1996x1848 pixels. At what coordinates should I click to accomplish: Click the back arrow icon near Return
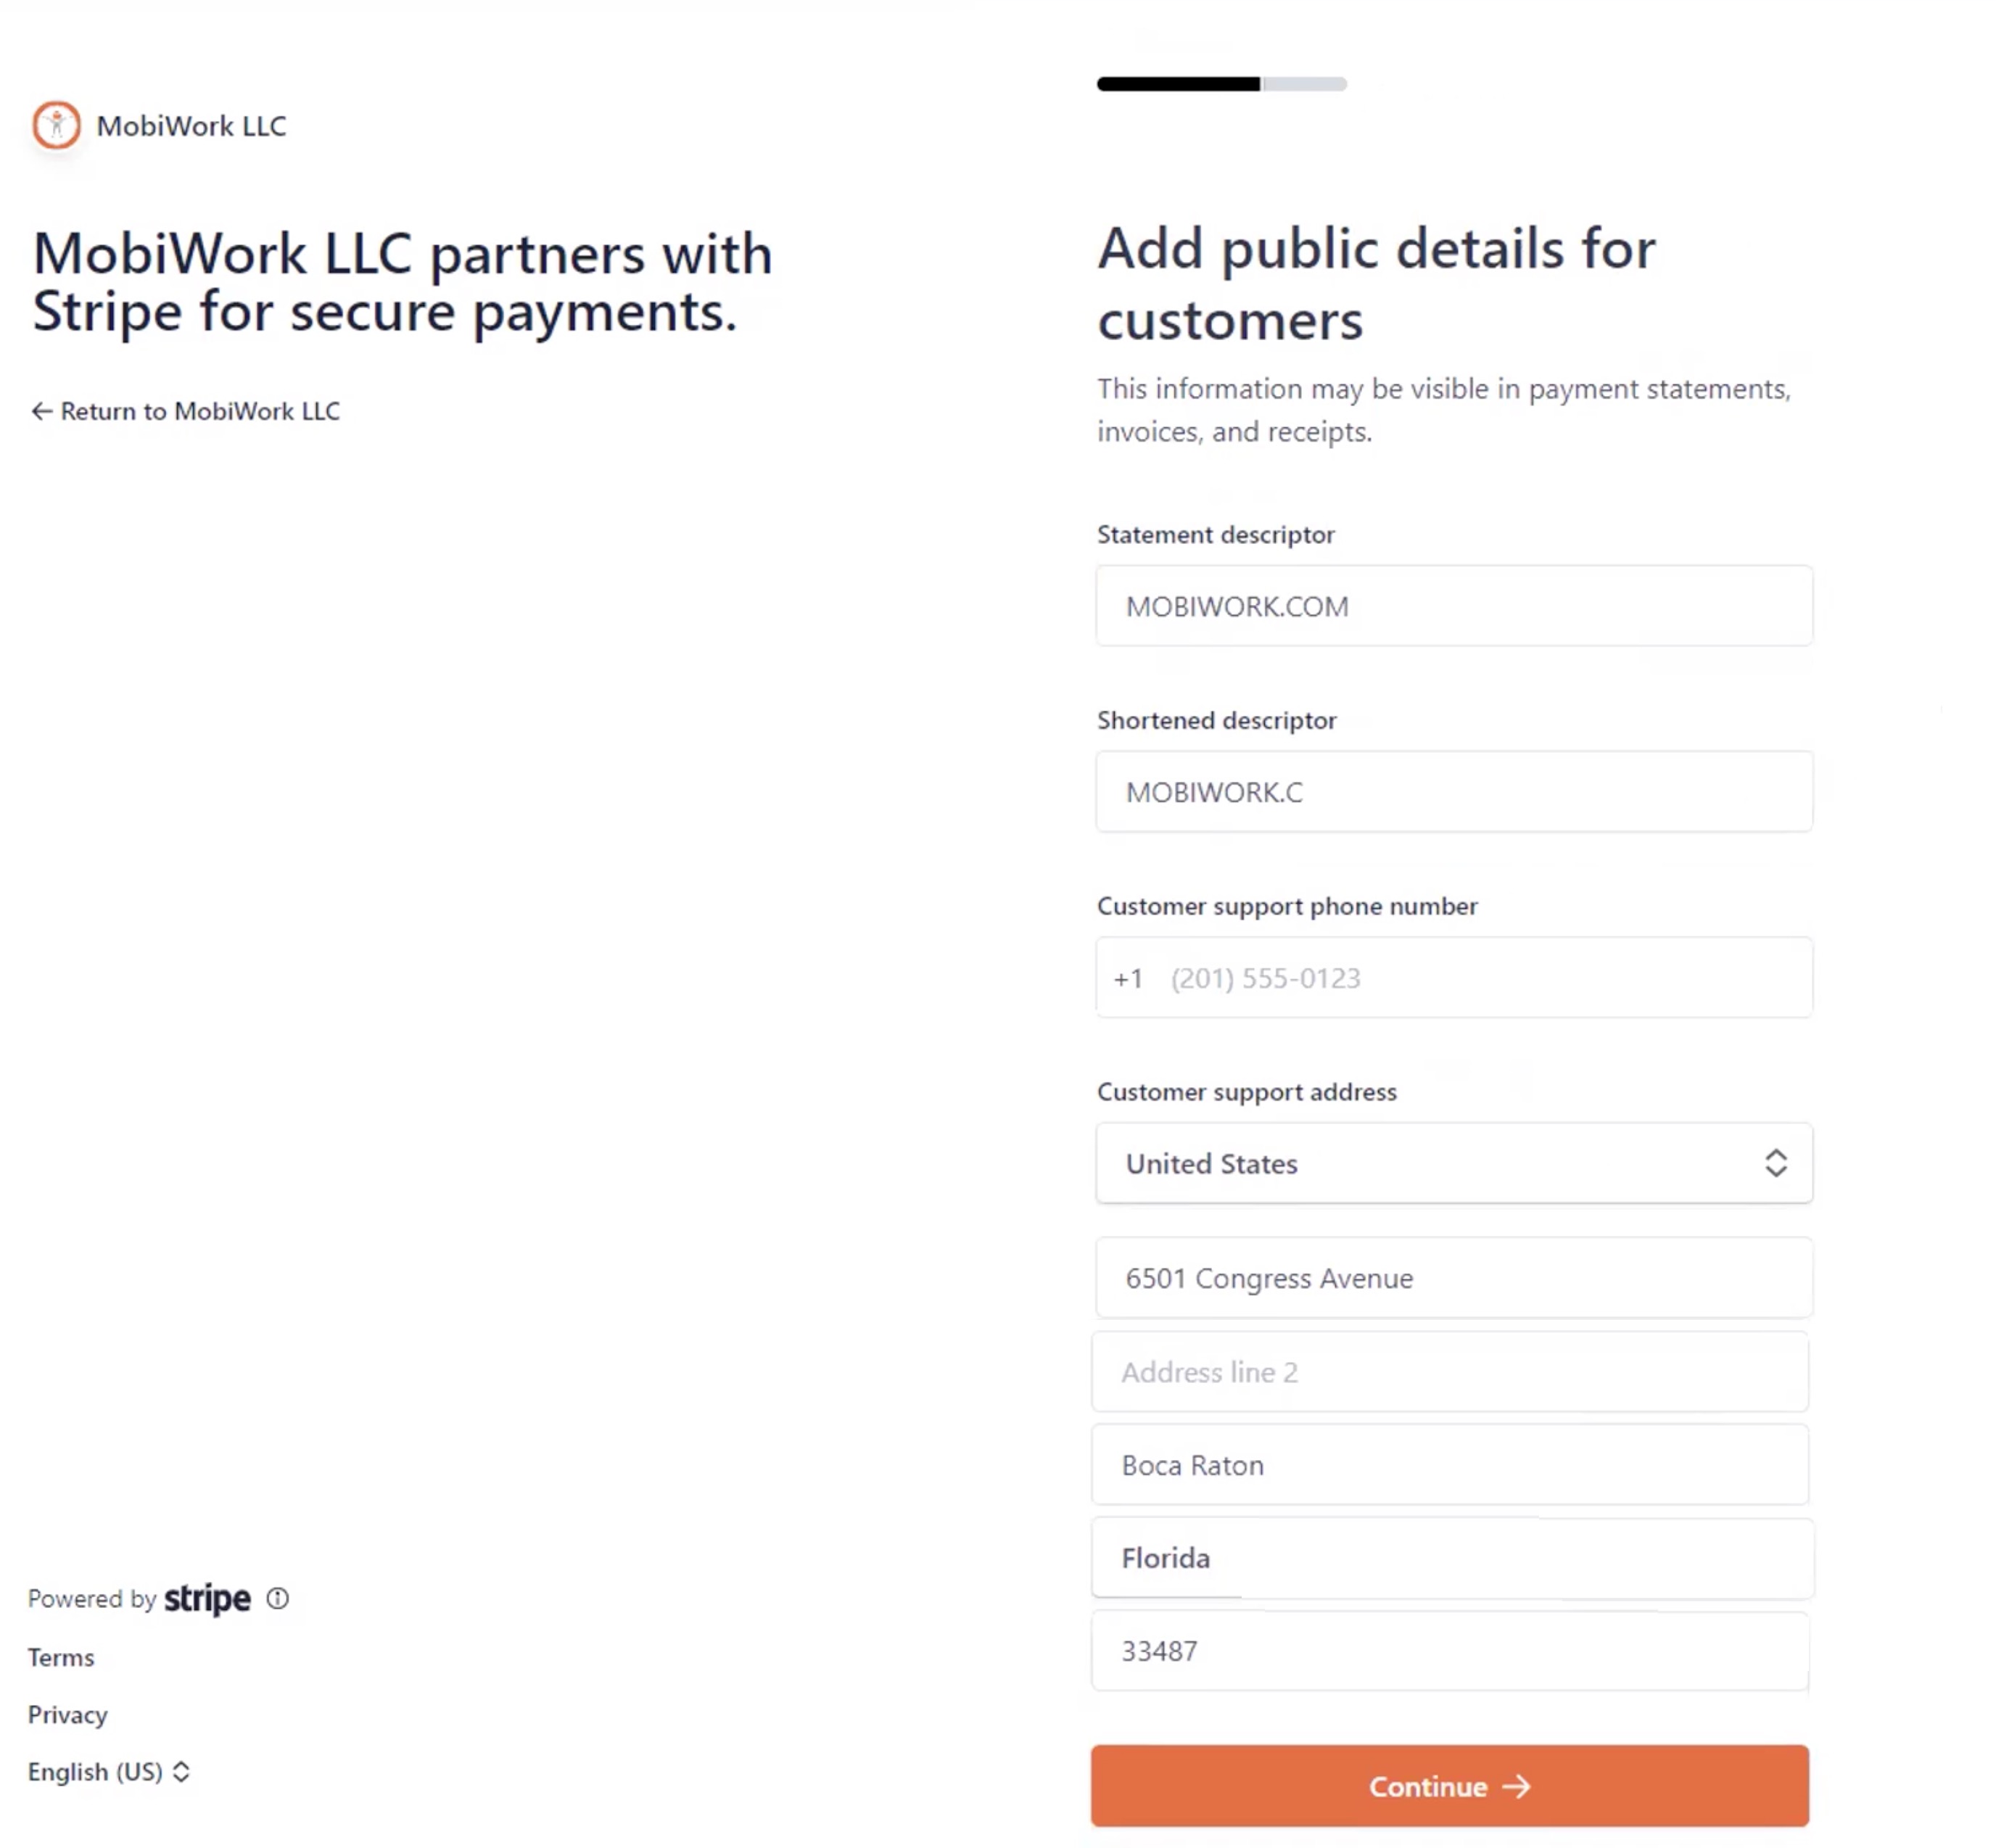point(41,411)
